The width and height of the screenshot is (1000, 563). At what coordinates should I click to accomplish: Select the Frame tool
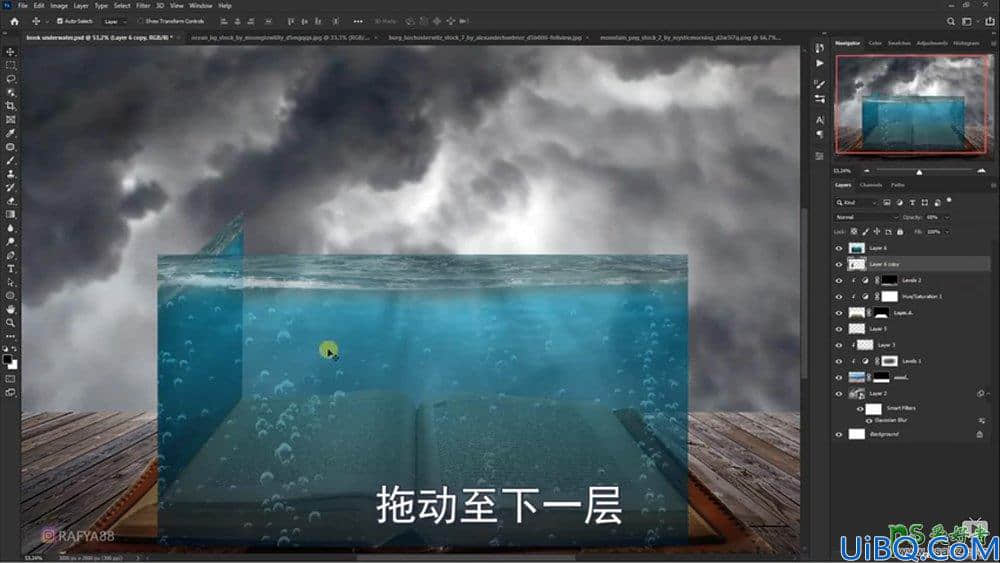click(x=10, y=119)
